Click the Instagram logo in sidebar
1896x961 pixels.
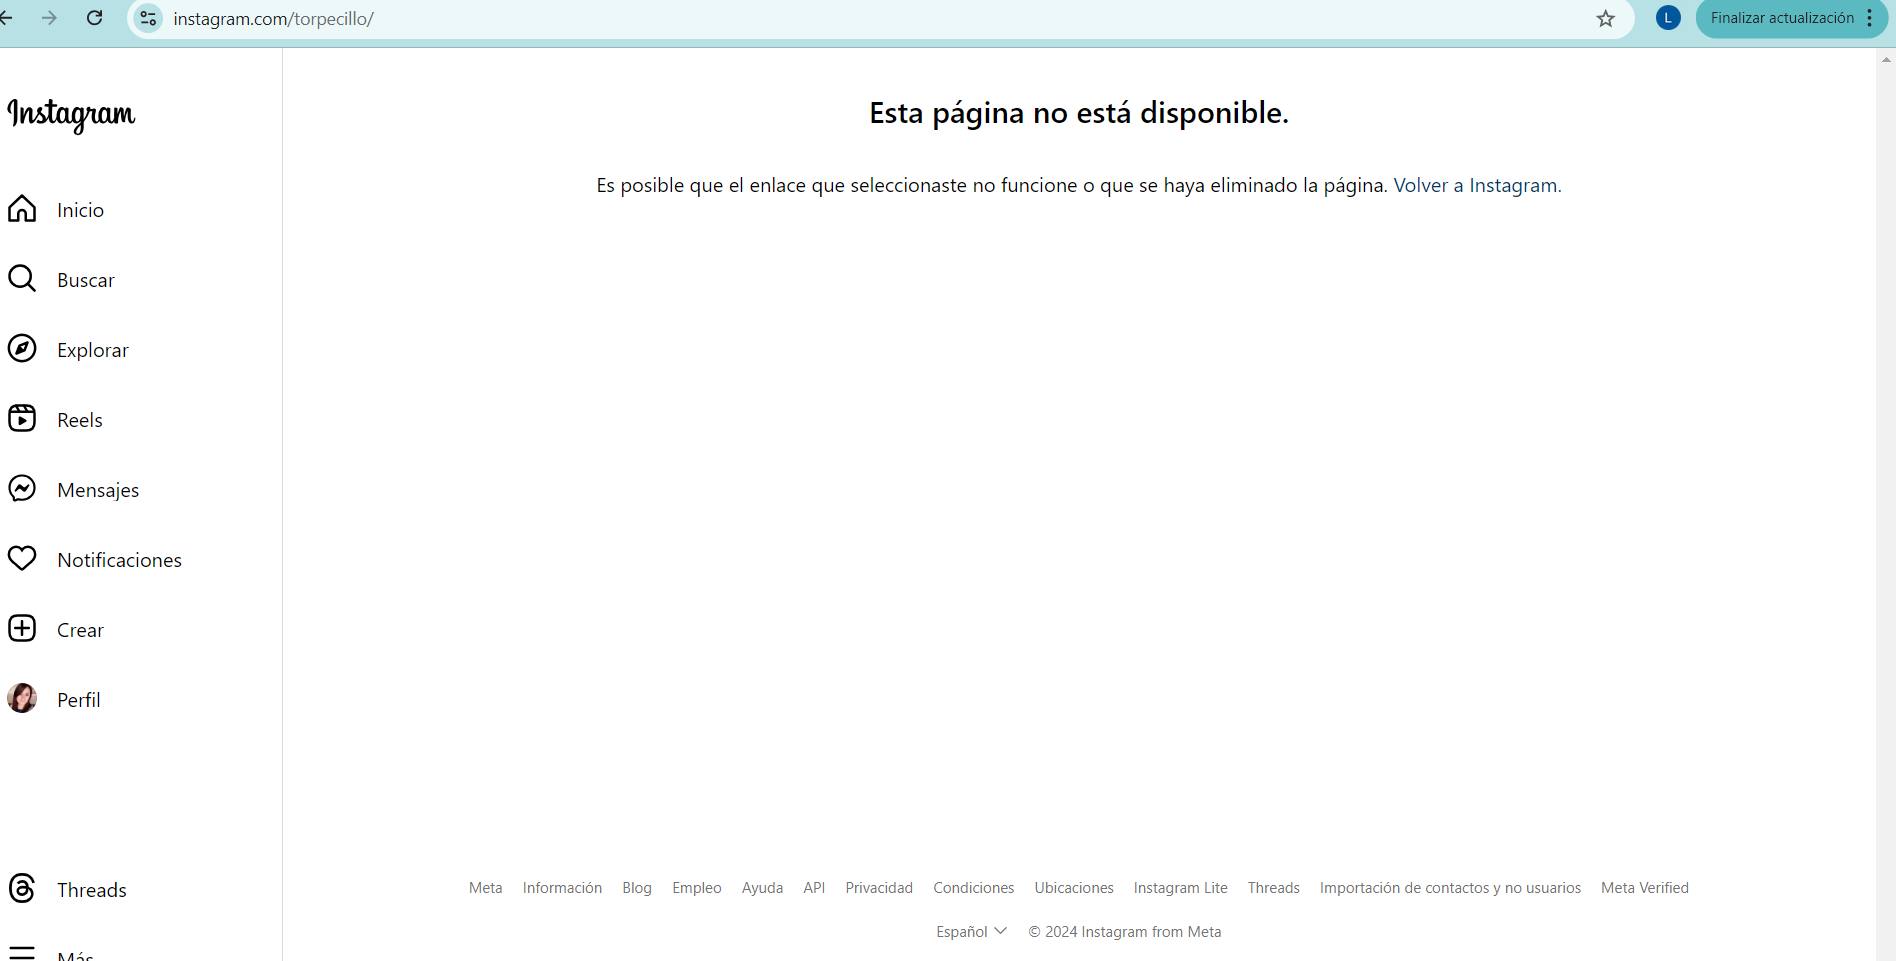tap(71, 115)
